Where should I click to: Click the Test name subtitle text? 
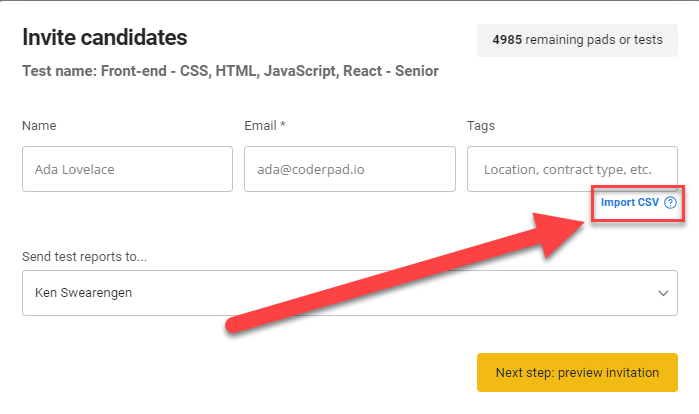click(230, 71)
